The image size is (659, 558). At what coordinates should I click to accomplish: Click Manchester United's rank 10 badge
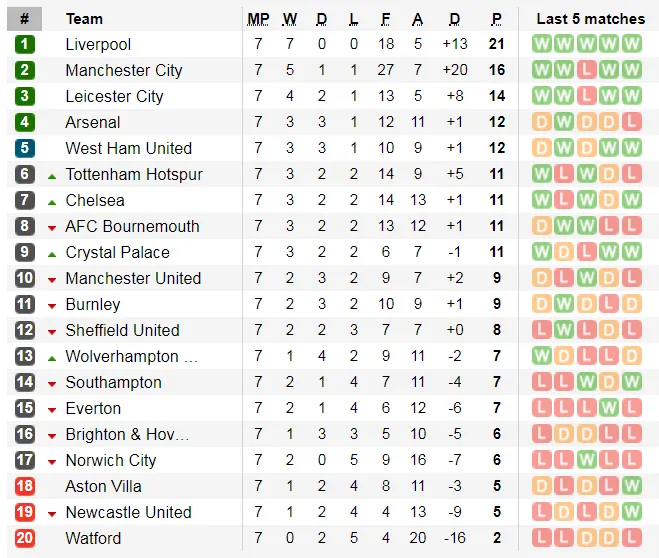pyautogui.click(x=25, y=278)
